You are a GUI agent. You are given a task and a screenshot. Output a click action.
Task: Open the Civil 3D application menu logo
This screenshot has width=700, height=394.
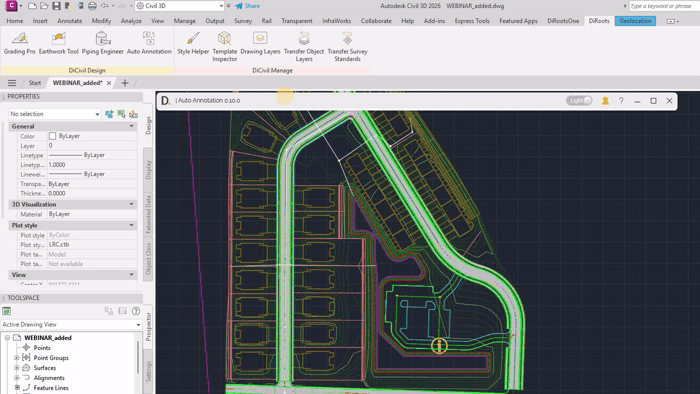pyautogui.click(x=11, y=6)
